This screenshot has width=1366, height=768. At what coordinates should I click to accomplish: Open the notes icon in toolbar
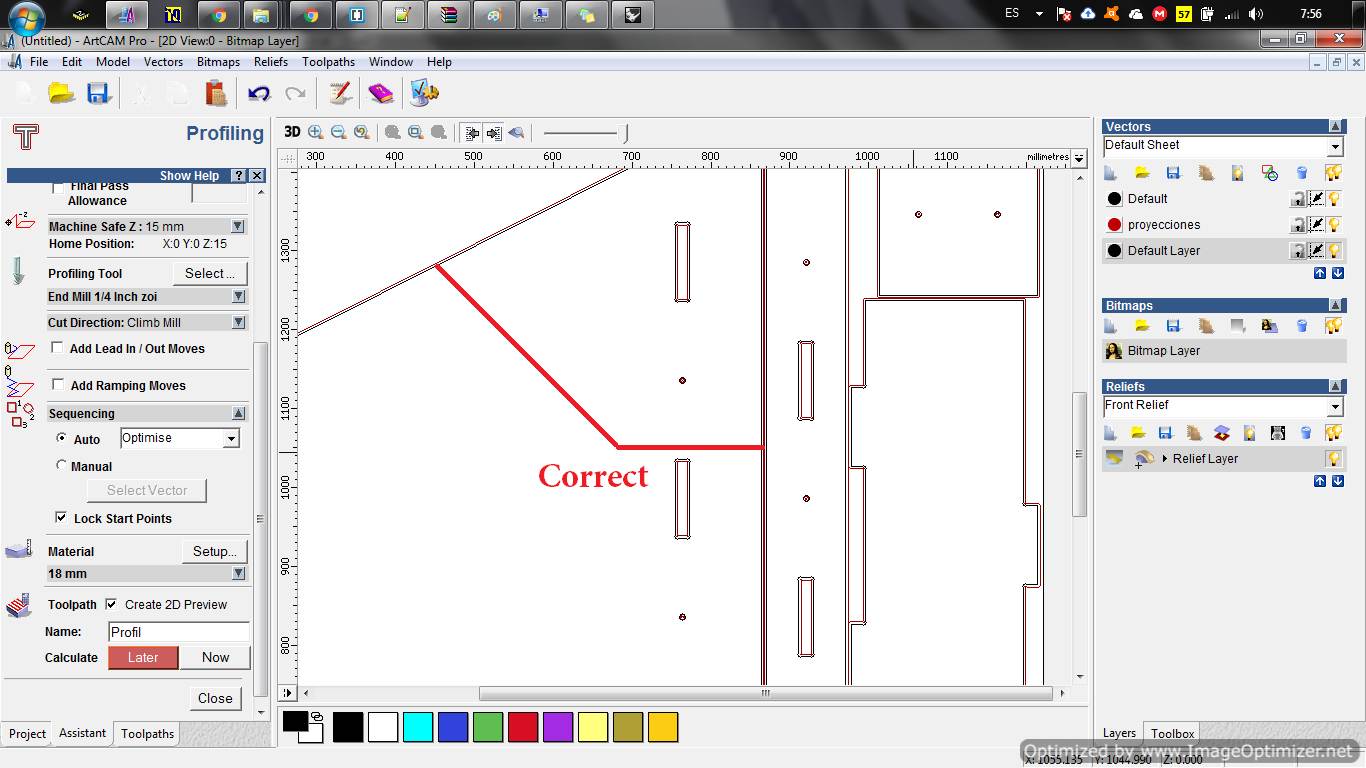coord(340,94)
